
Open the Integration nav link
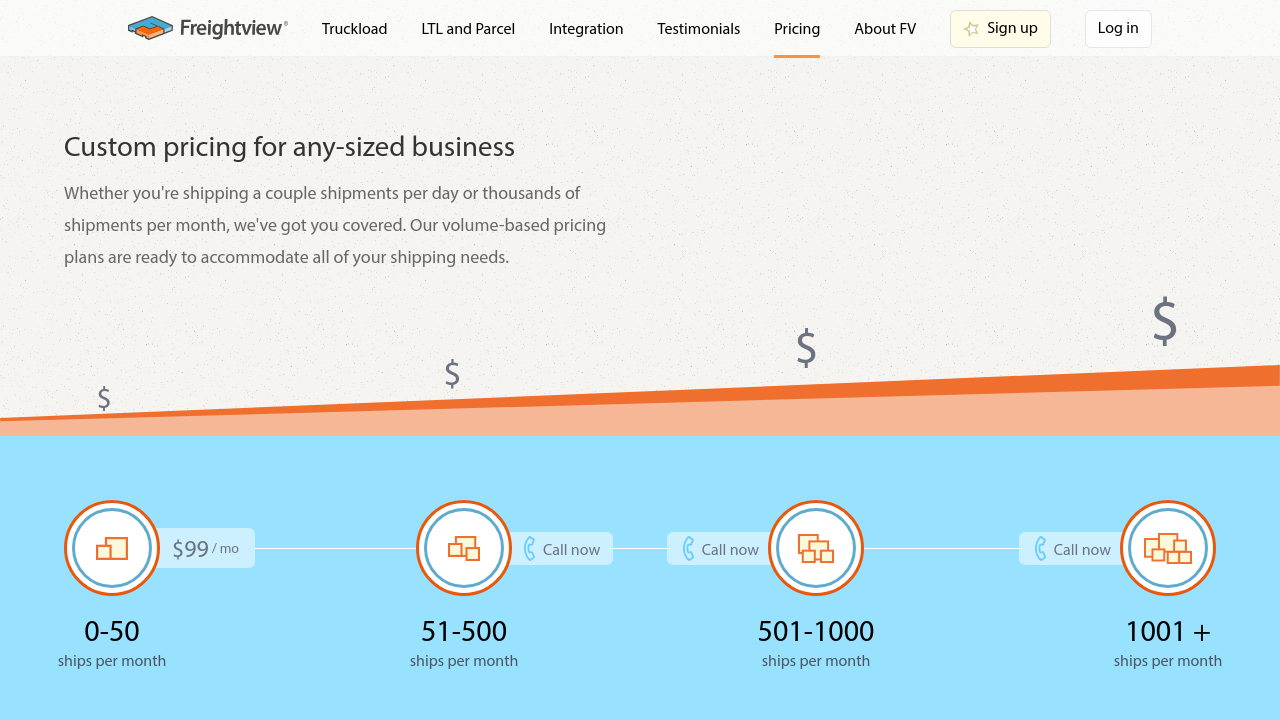[586, 29]
